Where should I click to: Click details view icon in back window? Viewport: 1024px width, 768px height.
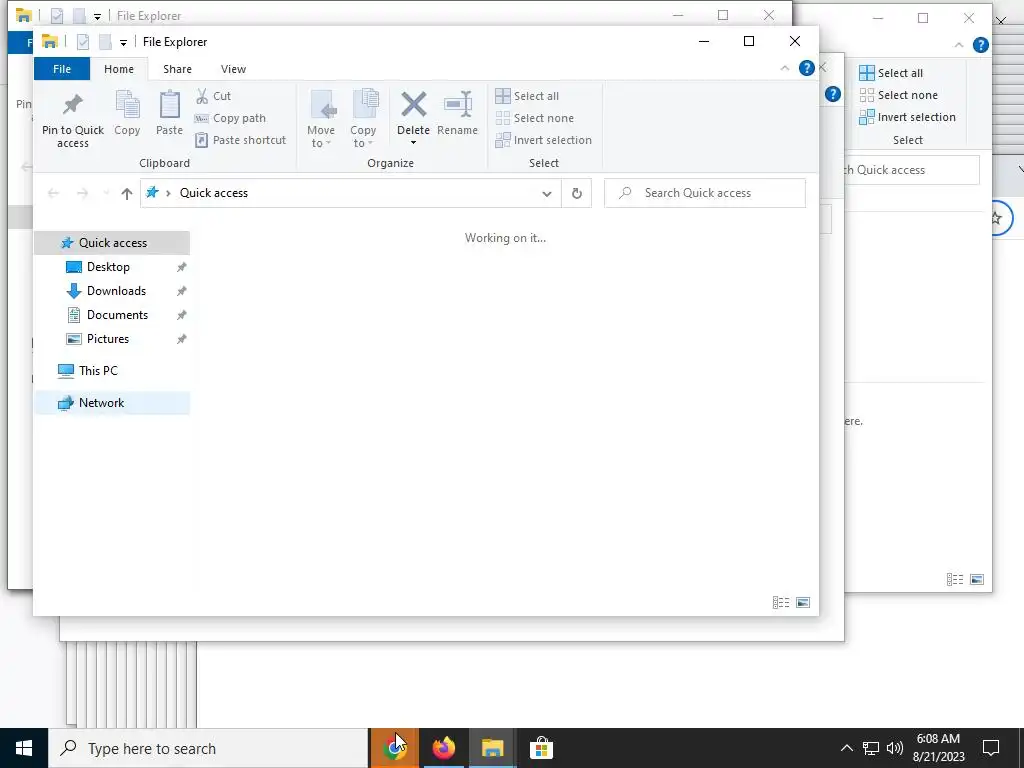pos(955,579)
